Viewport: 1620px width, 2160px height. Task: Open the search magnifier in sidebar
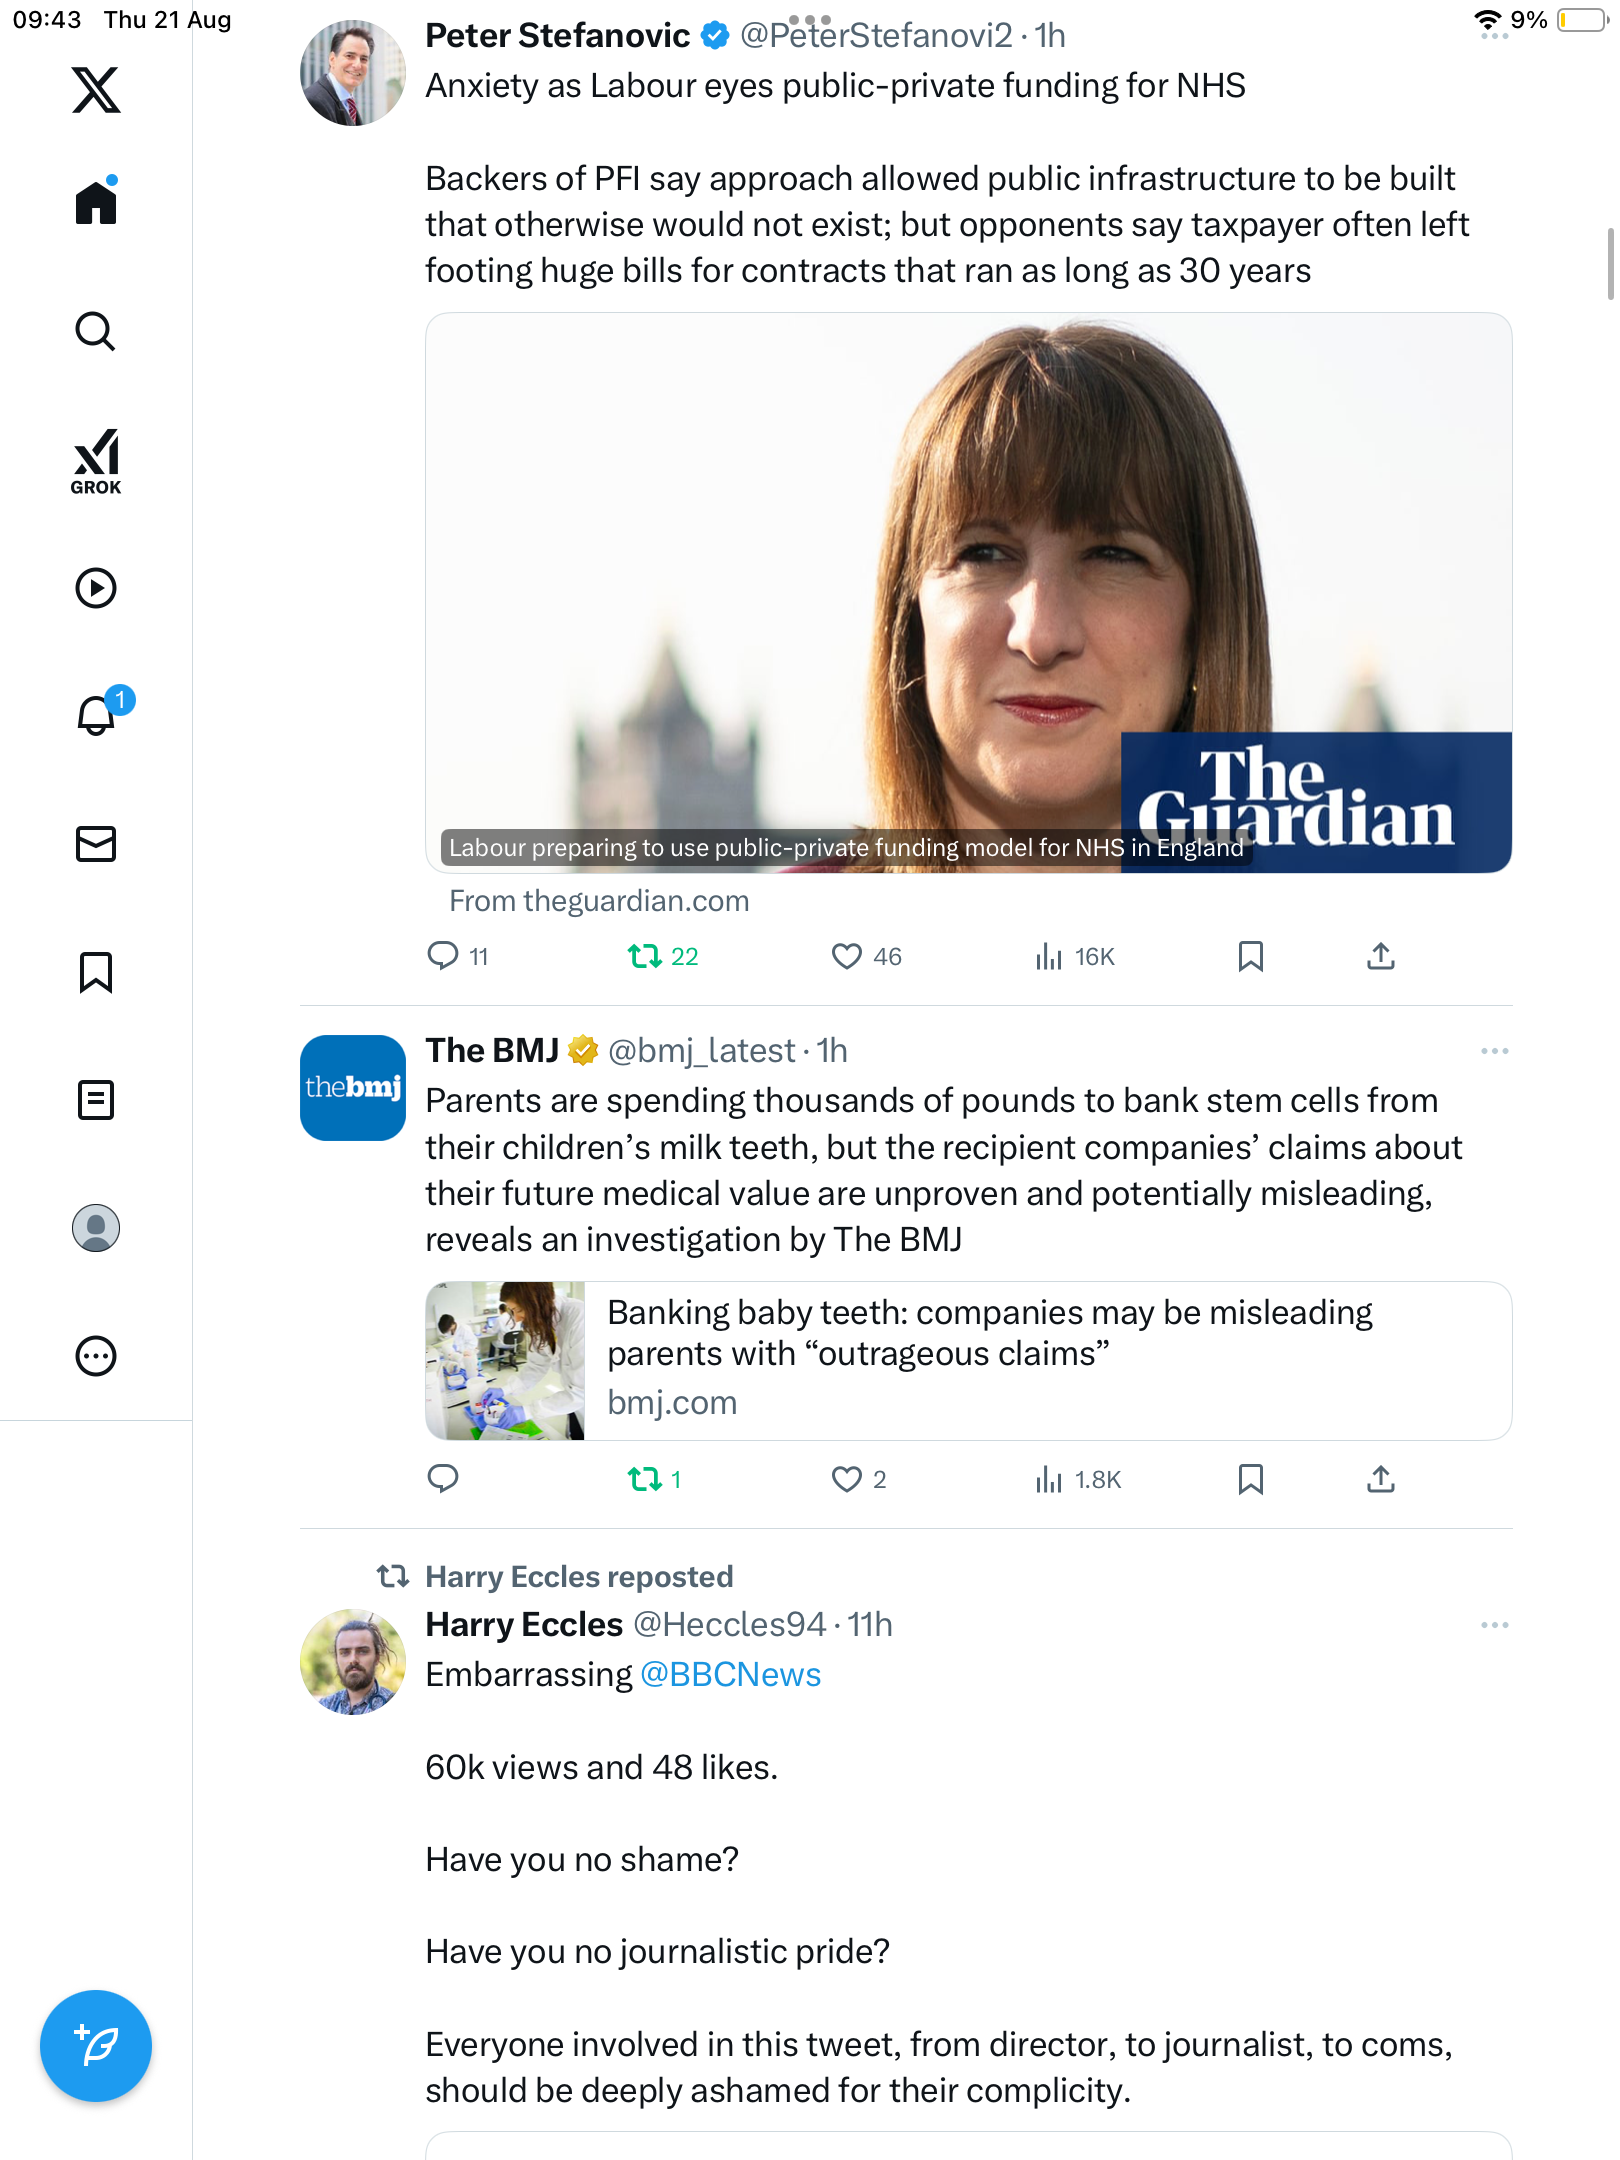tap(96, 331)
